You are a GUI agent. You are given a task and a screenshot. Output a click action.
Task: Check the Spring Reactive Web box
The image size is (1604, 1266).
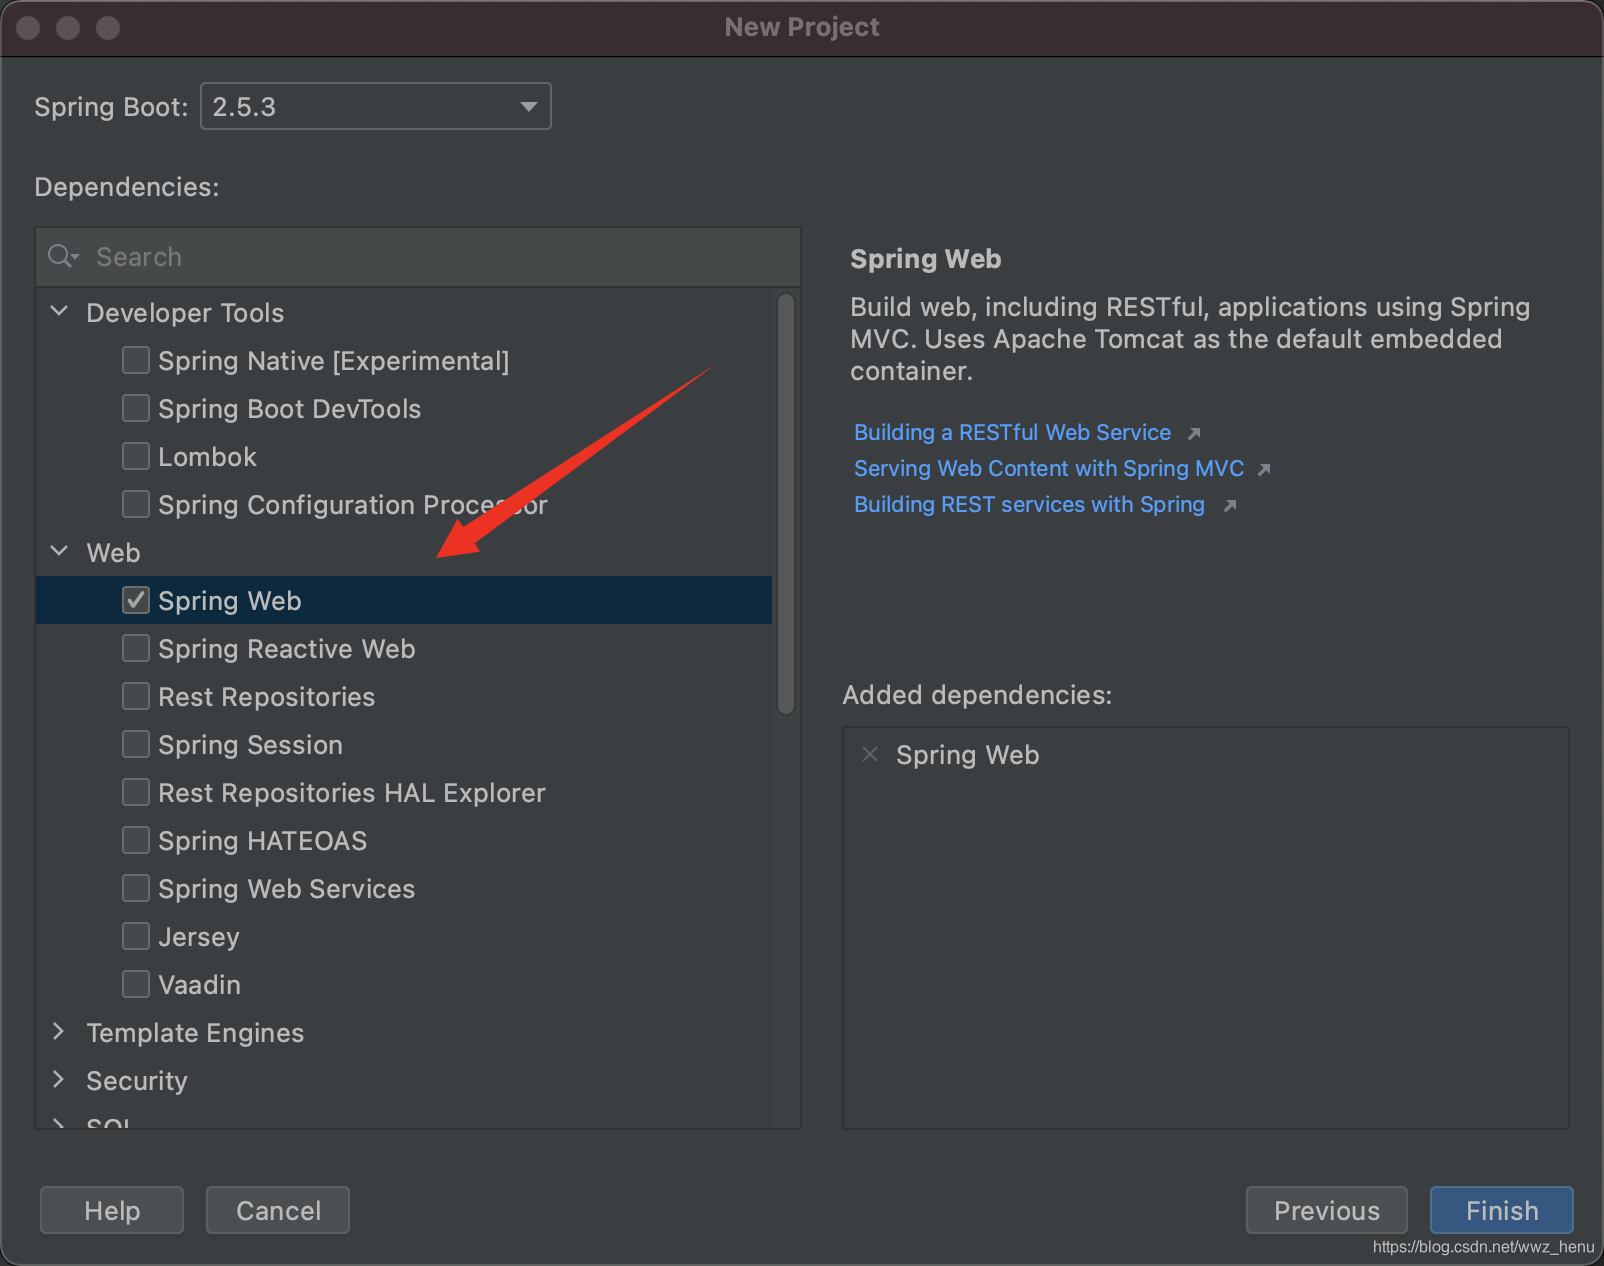click(x=136, y=648)
